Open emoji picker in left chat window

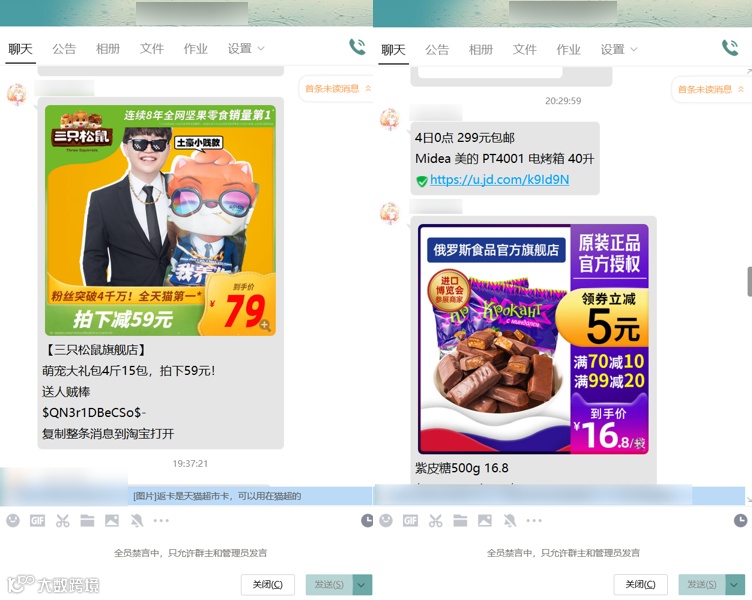13,520
